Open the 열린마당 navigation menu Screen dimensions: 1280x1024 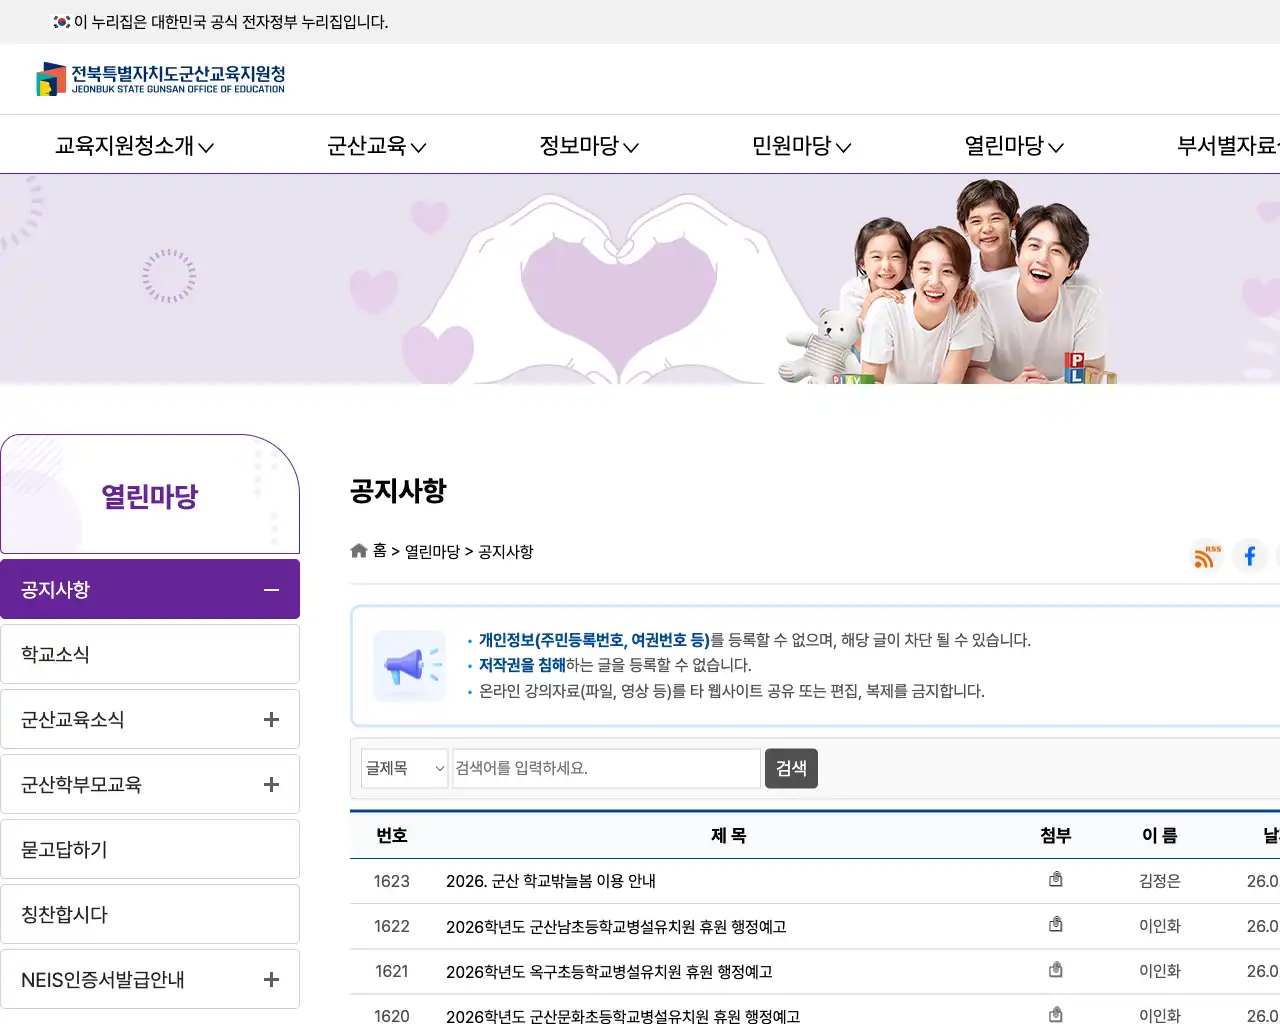coord(1013,145)
